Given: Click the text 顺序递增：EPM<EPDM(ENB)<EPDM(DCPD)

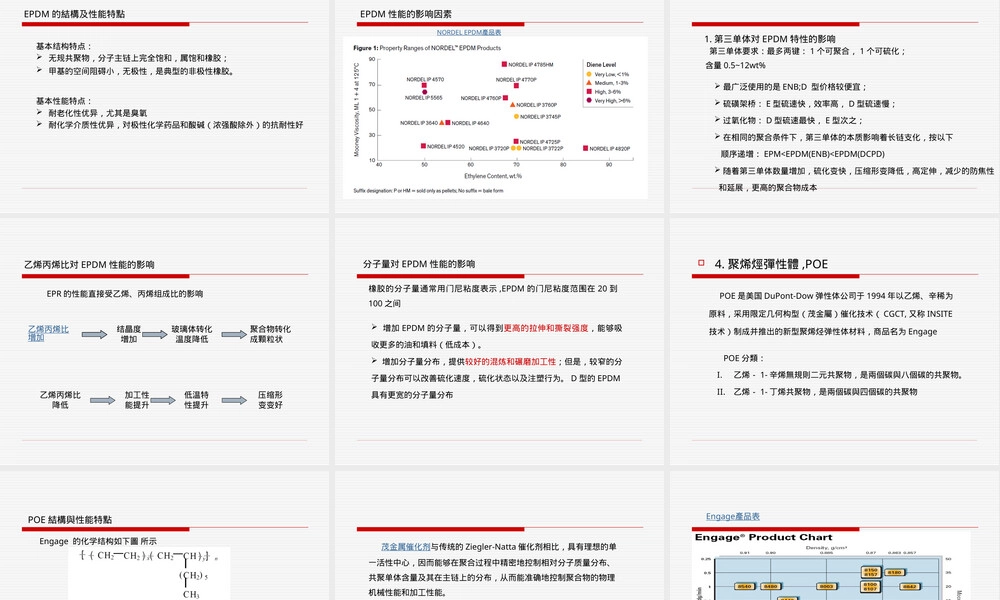Looking at the screenshot, I should click(x=802, y=154).
